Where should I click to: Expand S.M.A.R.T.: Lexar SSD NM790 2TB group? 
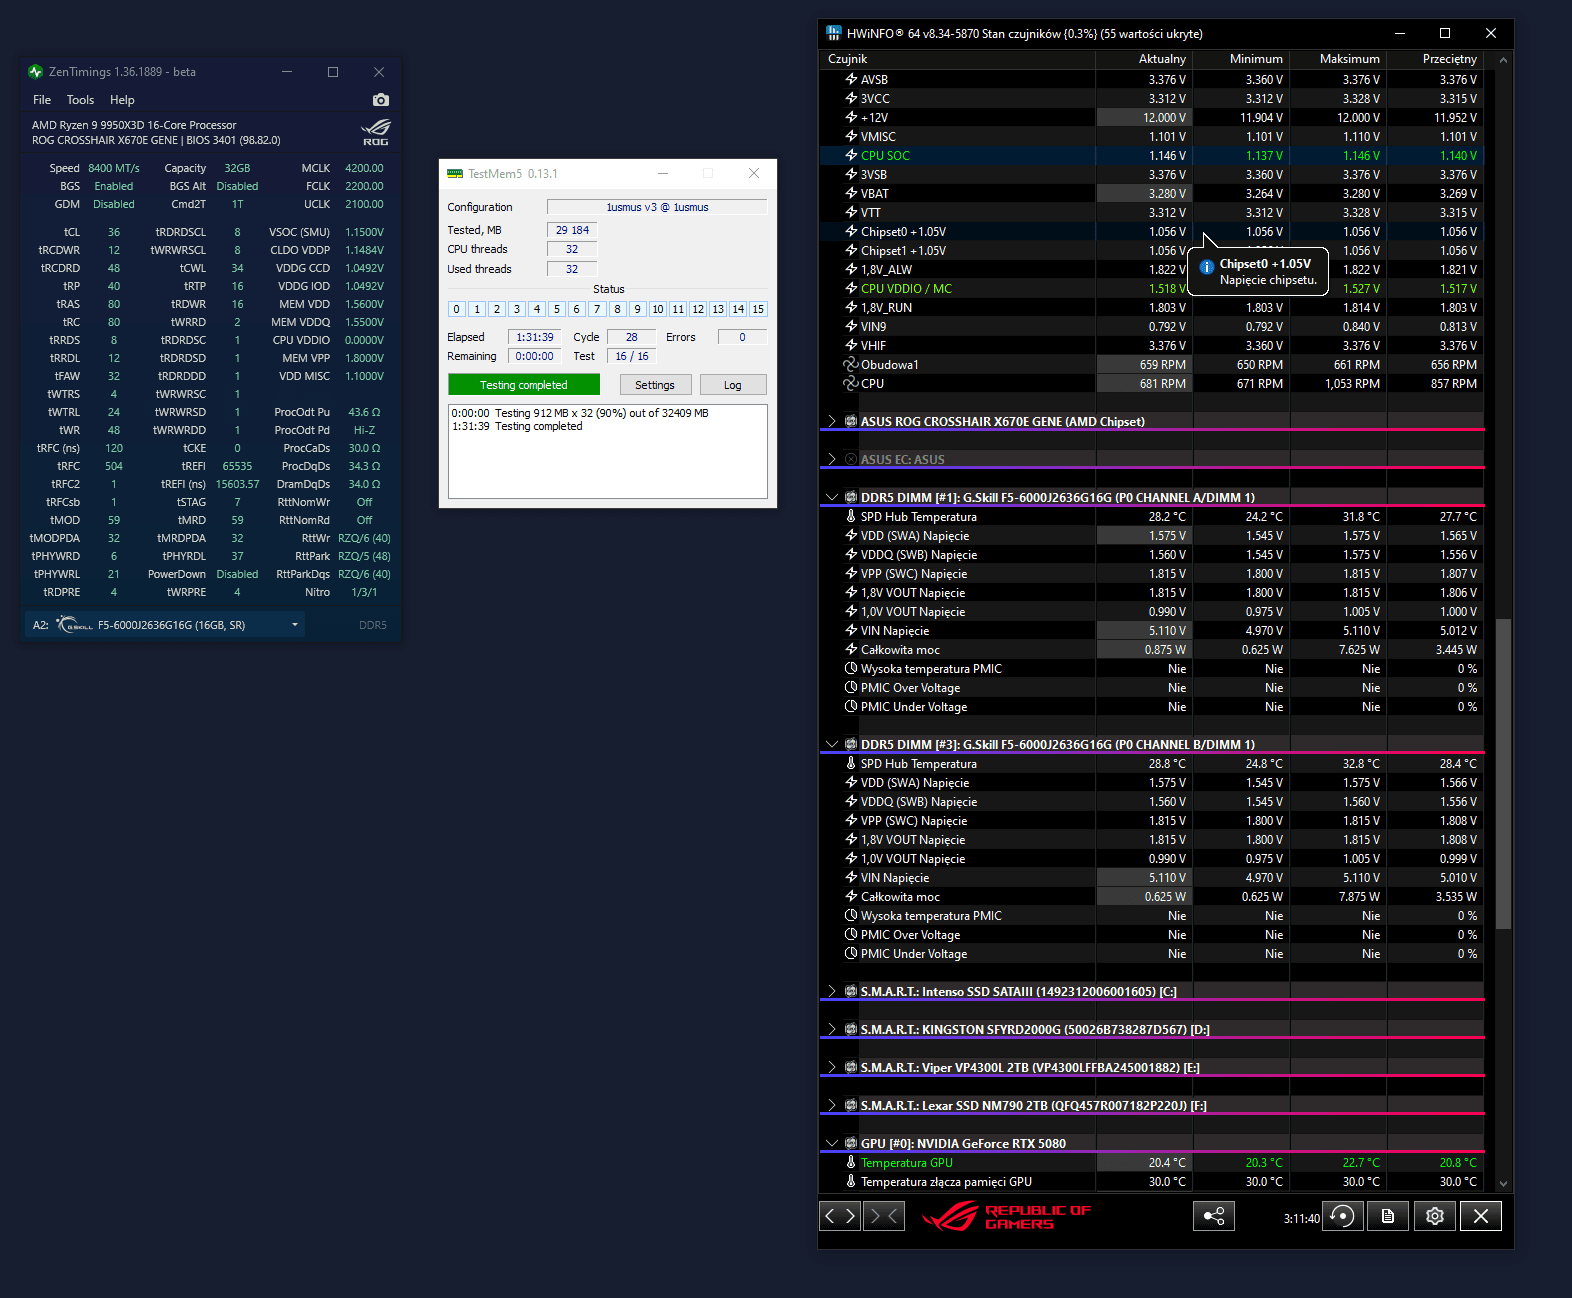coord(832,1105)
